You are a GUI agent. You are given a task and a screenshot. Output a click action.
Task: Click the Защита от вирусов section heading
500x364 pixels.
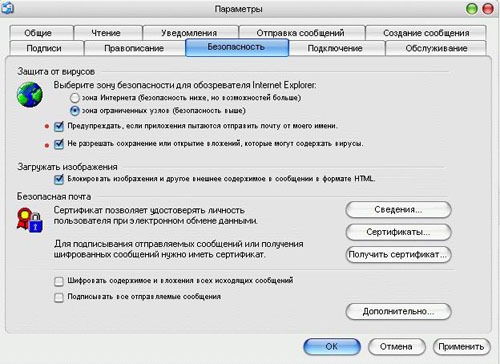click(x=56, y=72)
